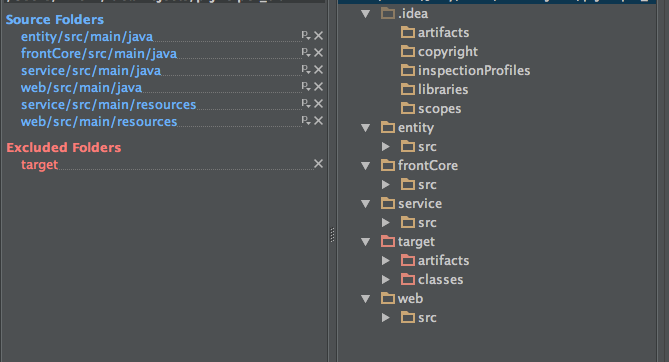Screen dimensions: 669x362
Task: Select artifacts folder icon under .idea
Action: 408,32
